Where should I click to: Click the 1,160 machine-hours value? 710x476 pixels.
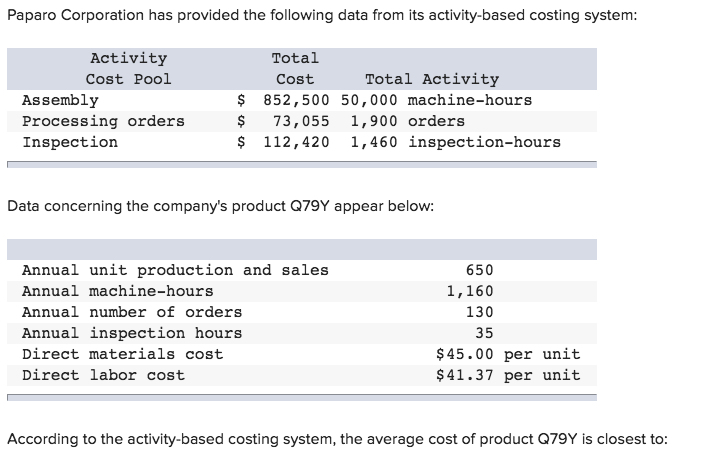pos(470,291)
